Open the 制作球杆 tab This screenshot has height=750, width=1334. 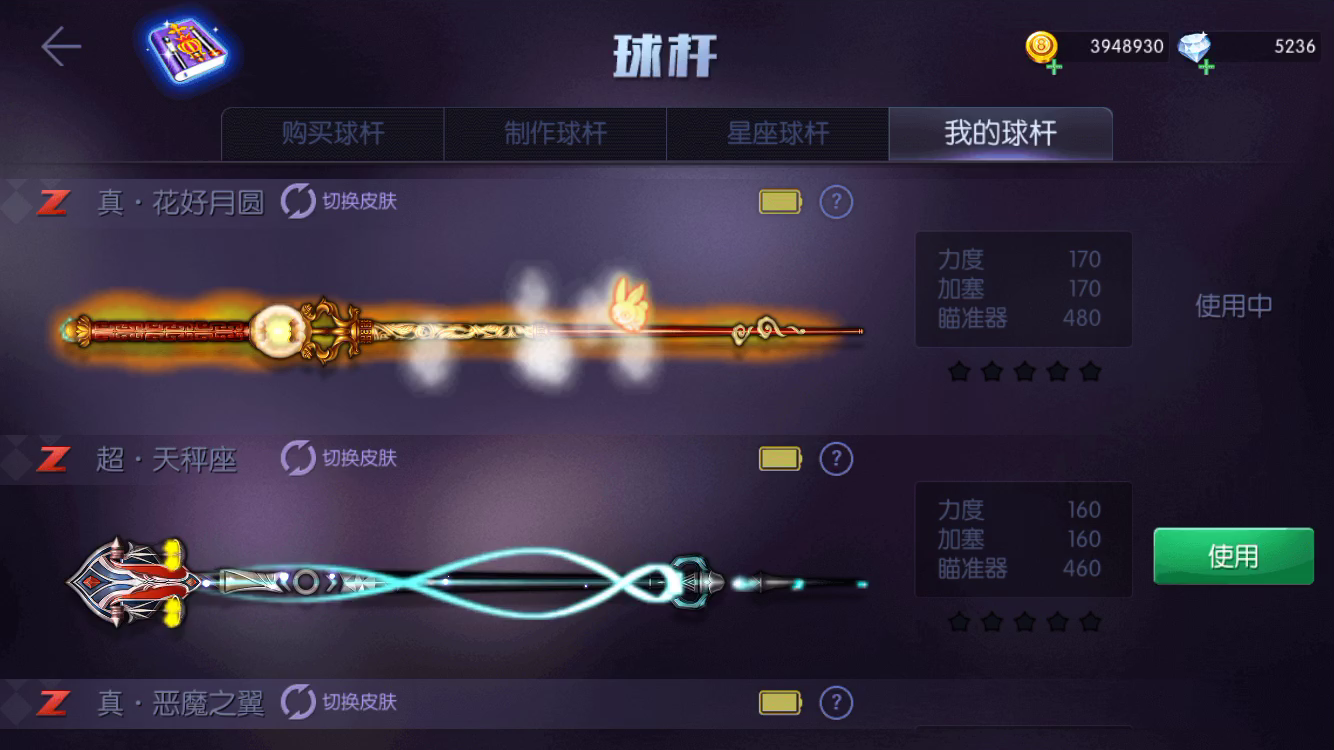pyautogui.click(x=555, y=134)
